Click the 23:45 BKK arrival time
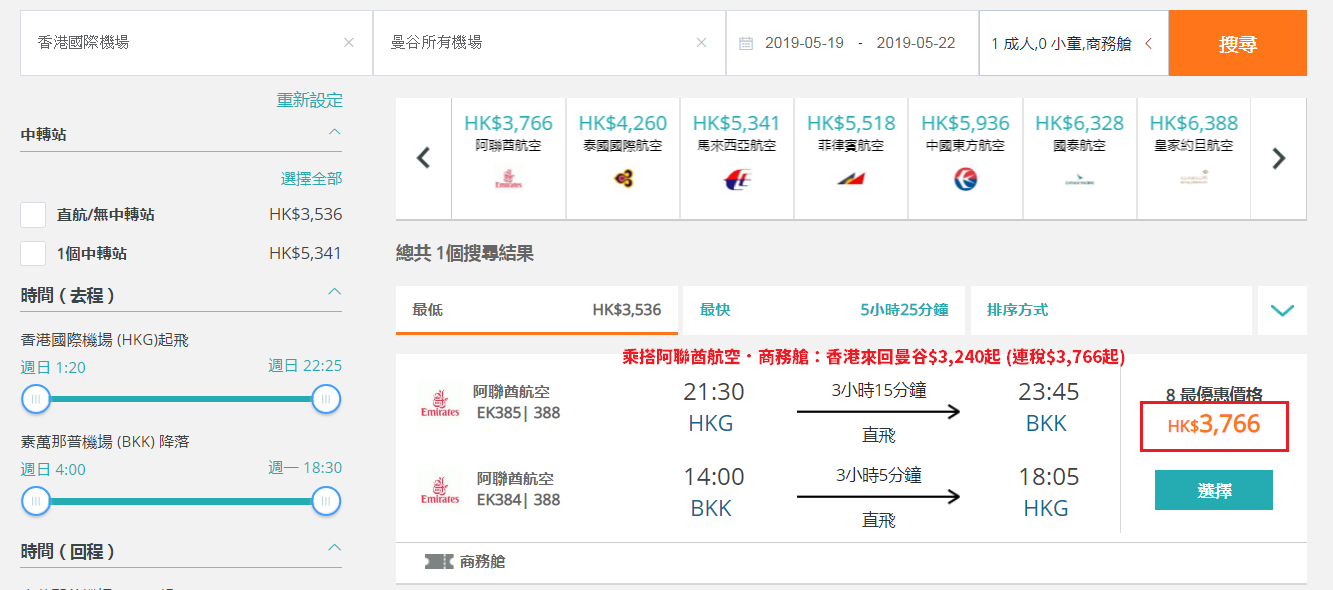Screen dimensions: 1333x590 pos(1049,391)
